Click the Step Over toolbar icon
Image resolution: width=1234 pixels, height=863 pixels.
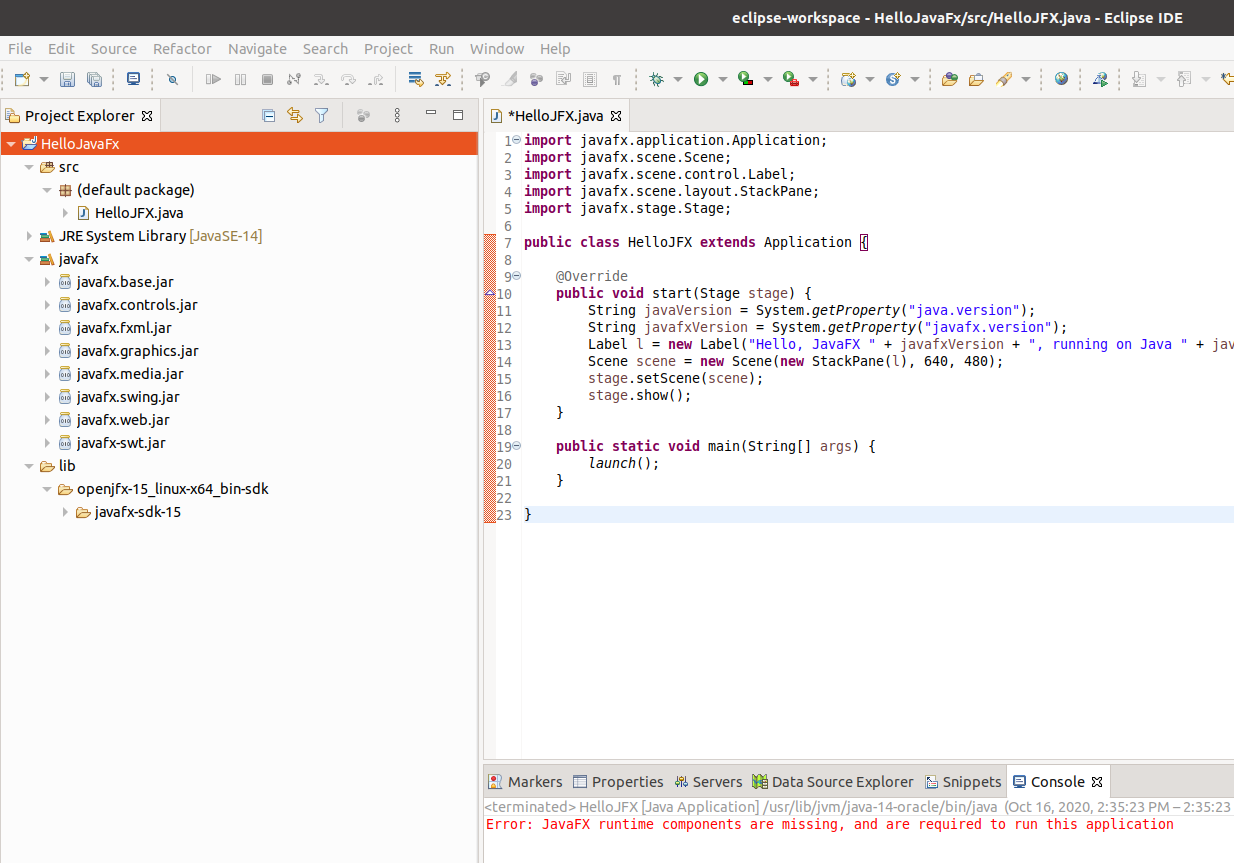[348, 79]
